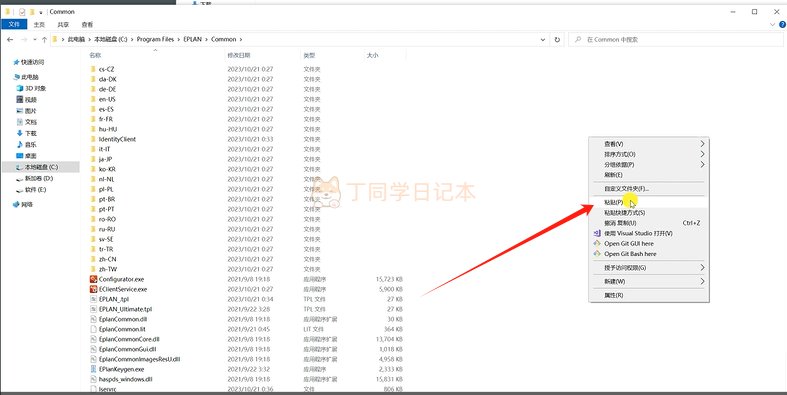Click the search Common input field
Viewport: 787px width, 395px height.
click(x=676, y=39)
